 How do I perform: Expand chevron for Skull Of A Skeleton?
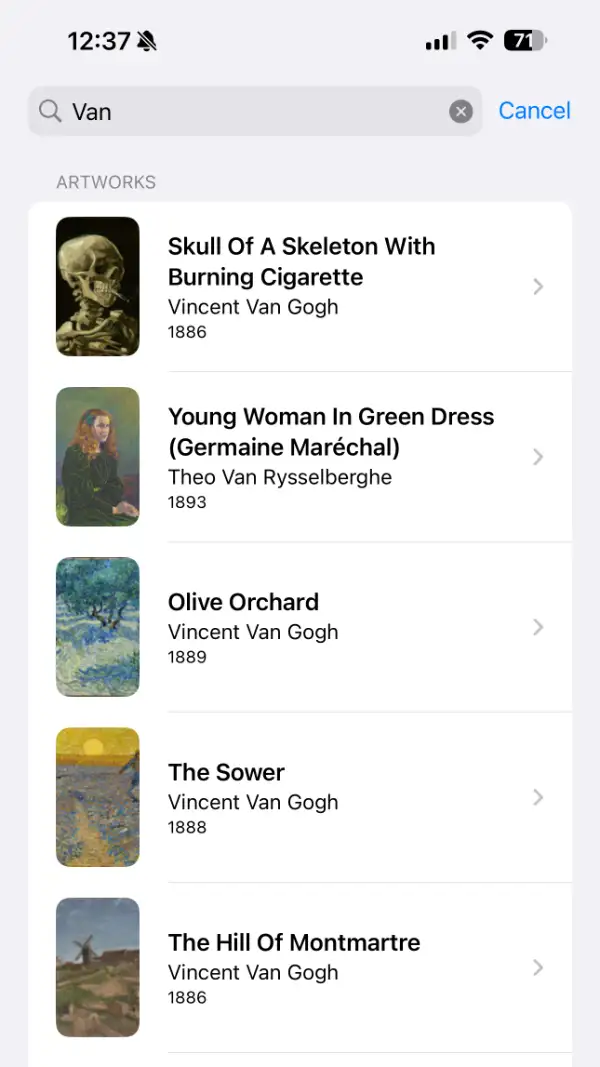pyautogui.click(x=538, y=287)
